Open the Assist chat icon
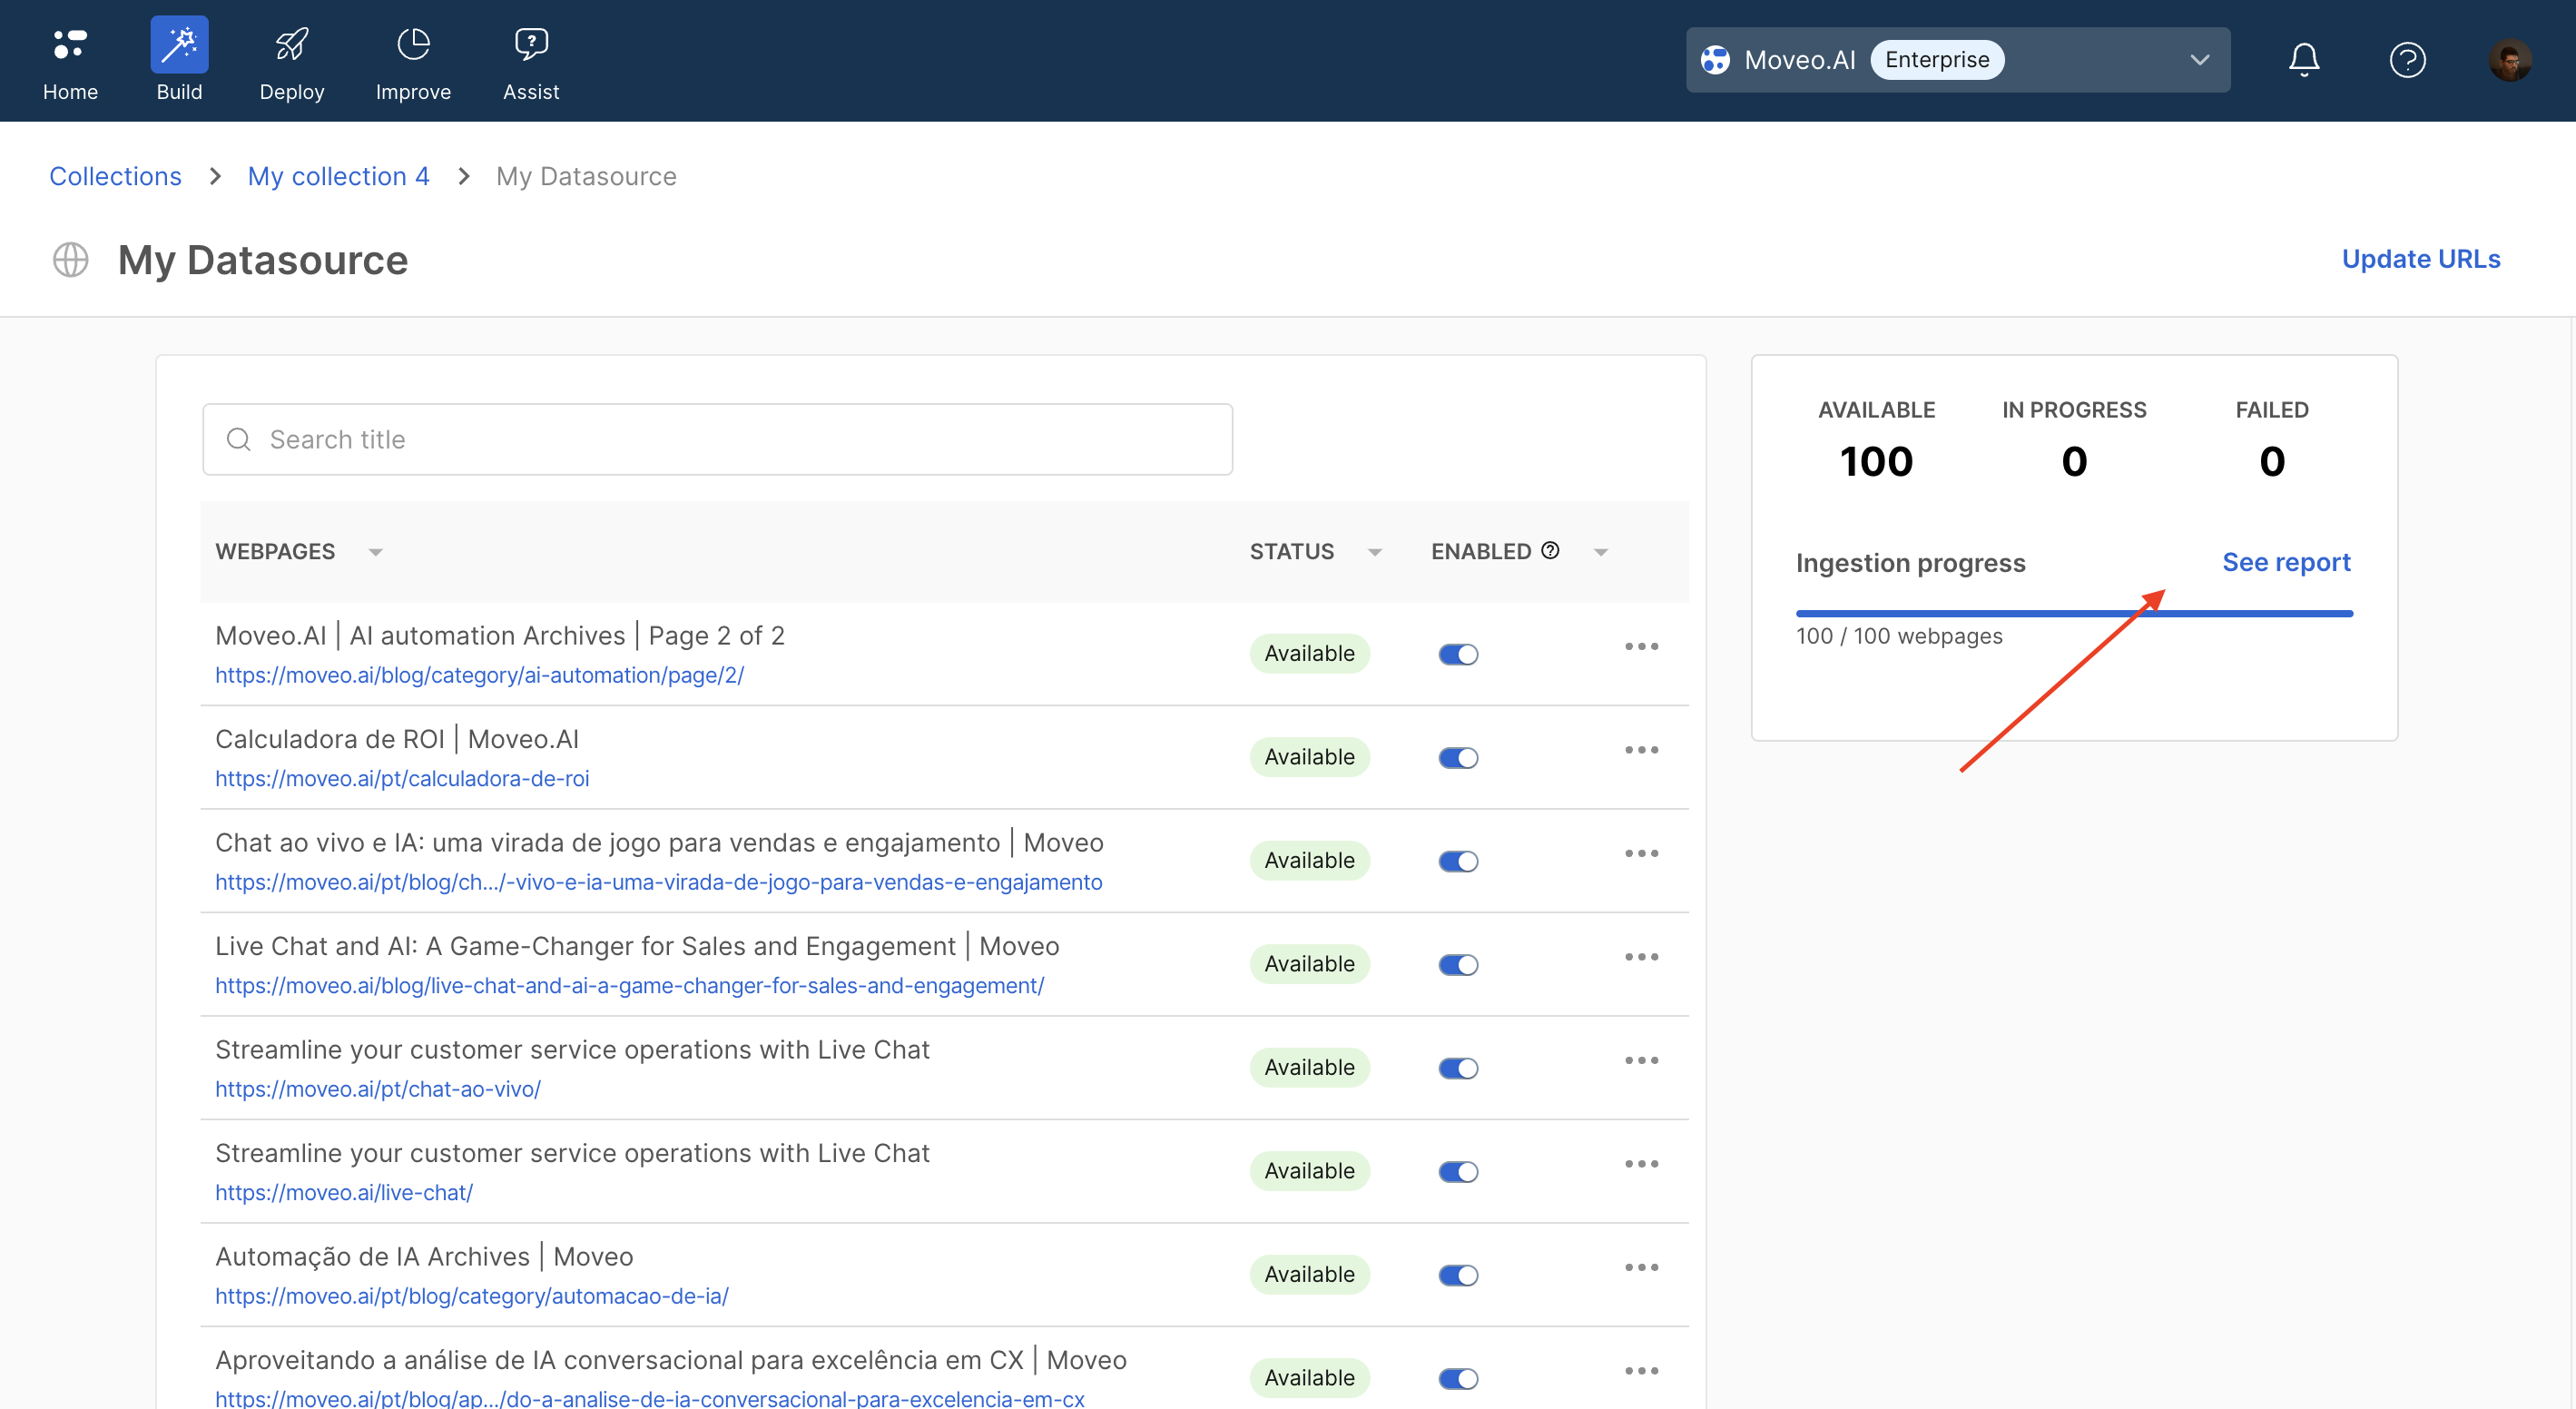The height and width of the screenshot is (1409, 2576). pos(531,44)
